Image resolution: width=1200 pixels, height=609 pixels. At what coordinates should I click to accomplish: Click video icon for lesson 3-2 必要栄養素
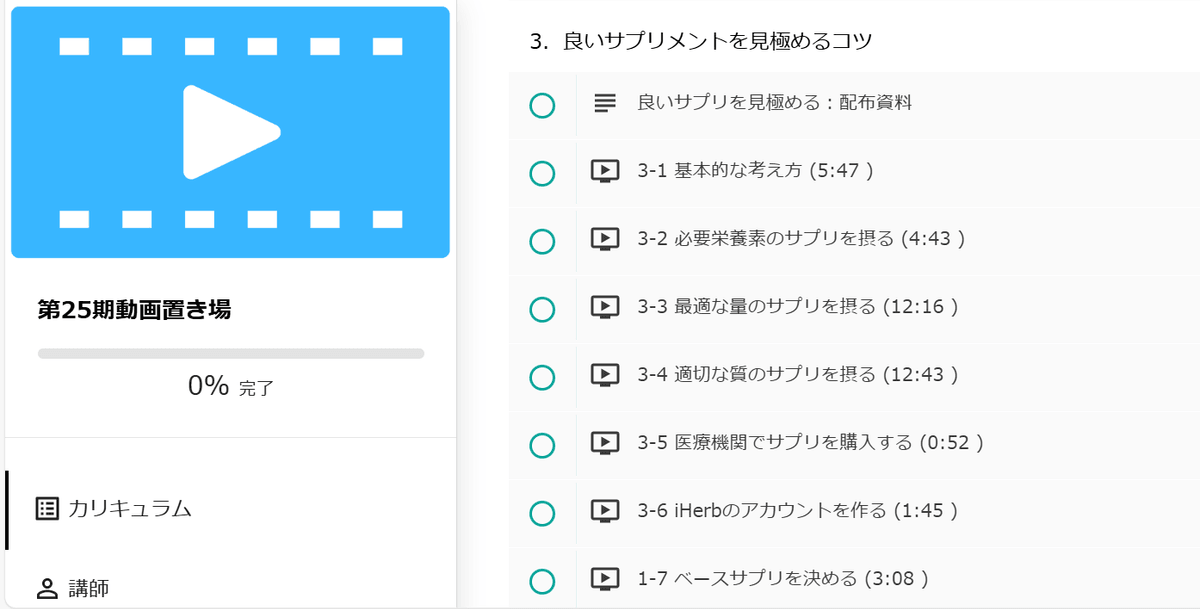tap(604, 239)
